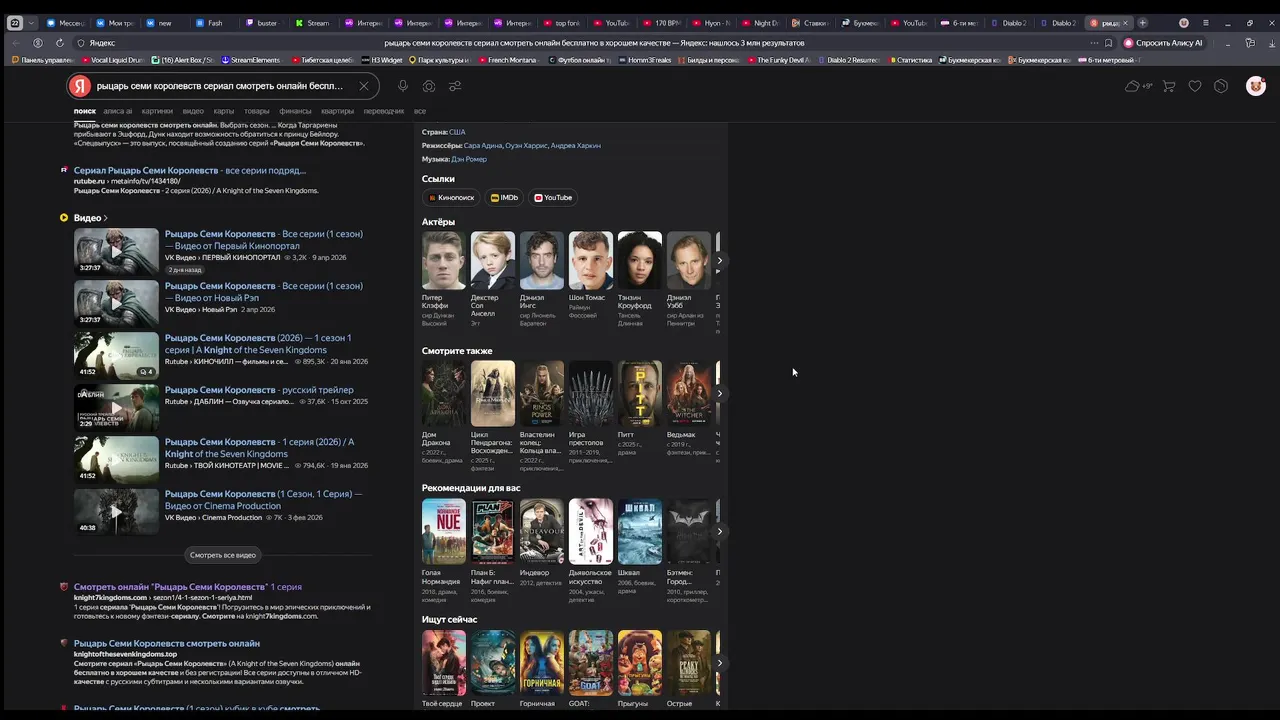The width and height of the screenshot is (1280, 720).
Task: Open actor Питер Клаффи photo
Action: click(x=444, y=261)
